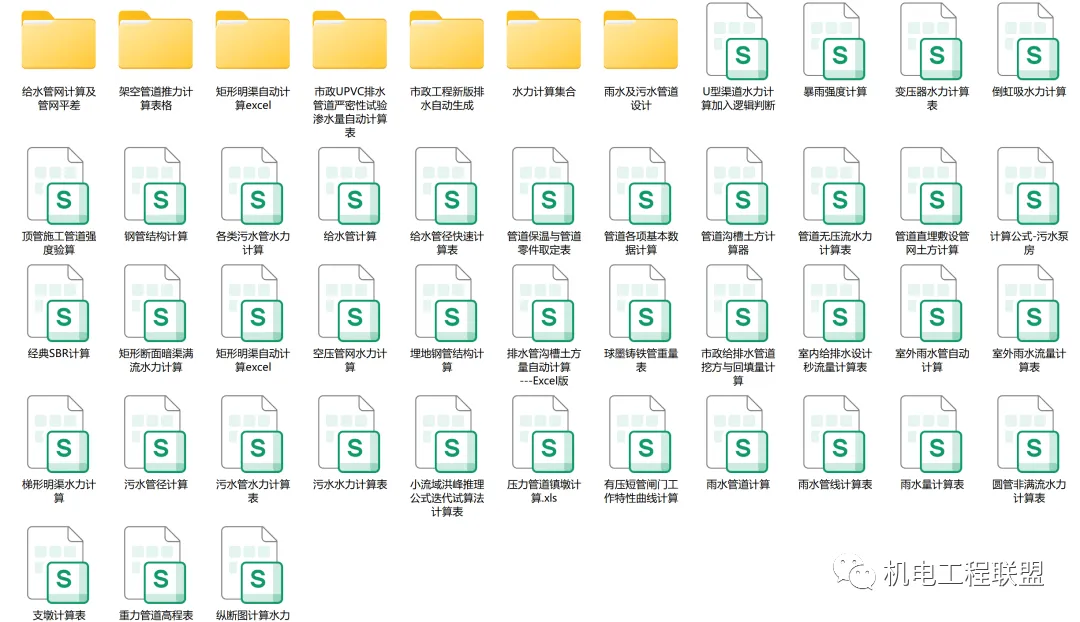The height and width of the screenshot is (622, 1080).
Task: Select the 有压短管闸门工作特性曲线计算 file name
Action: pos(641,491)
